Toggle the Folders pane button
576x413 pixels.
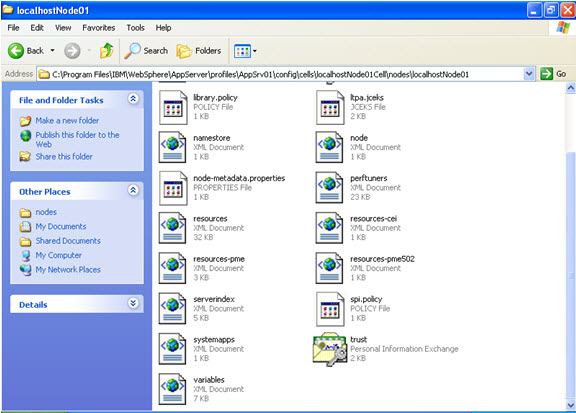199,51
